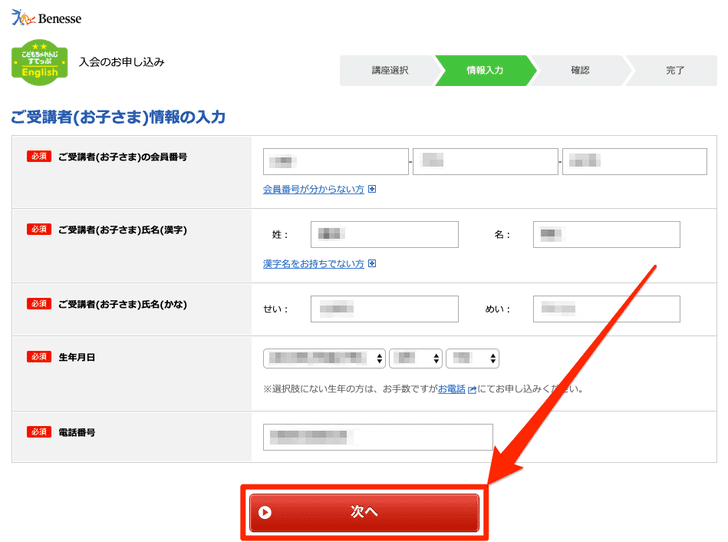728x542 pixels.
Task: Click the play icon on 次へ button
Action: click(x=265, y=512)
